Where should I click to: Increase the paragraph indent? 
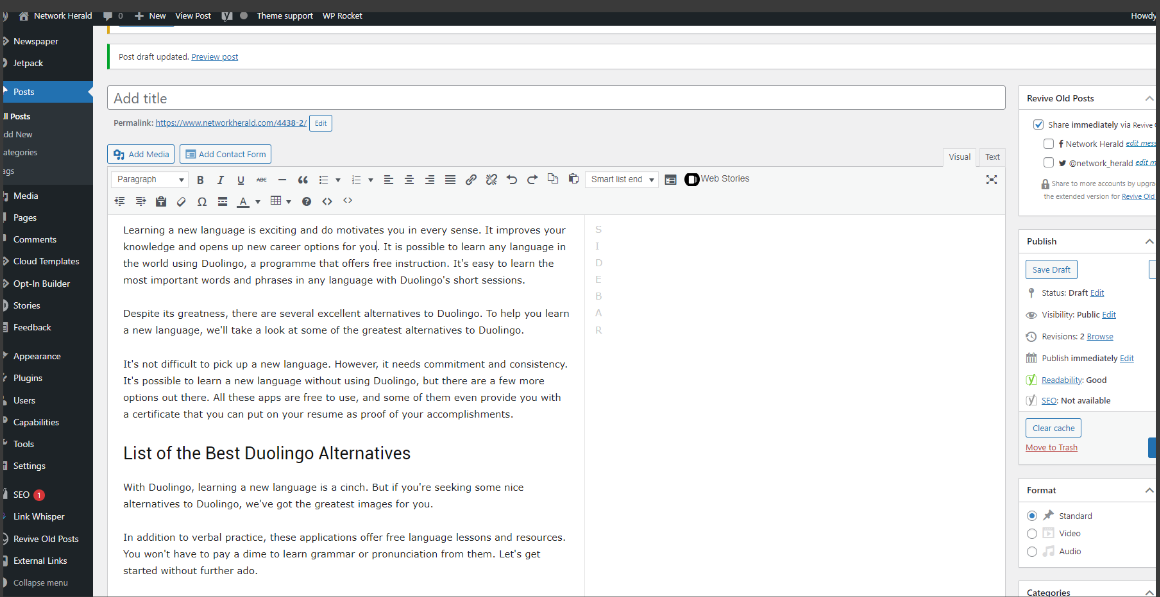pos(141,201)
